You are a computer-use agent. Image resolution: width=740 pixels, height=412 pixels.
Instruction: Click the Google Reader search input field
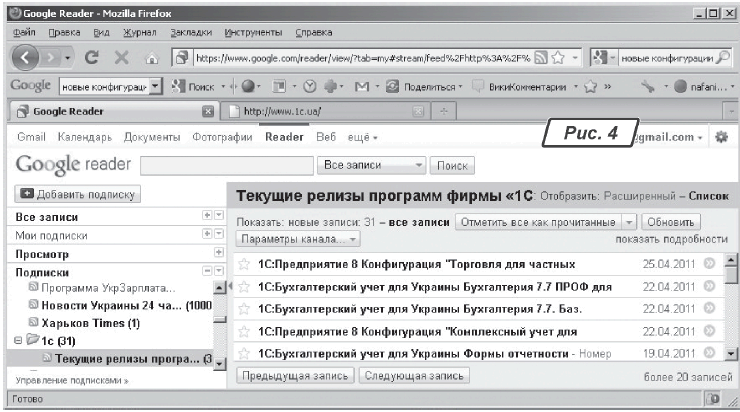pos(224,165)
